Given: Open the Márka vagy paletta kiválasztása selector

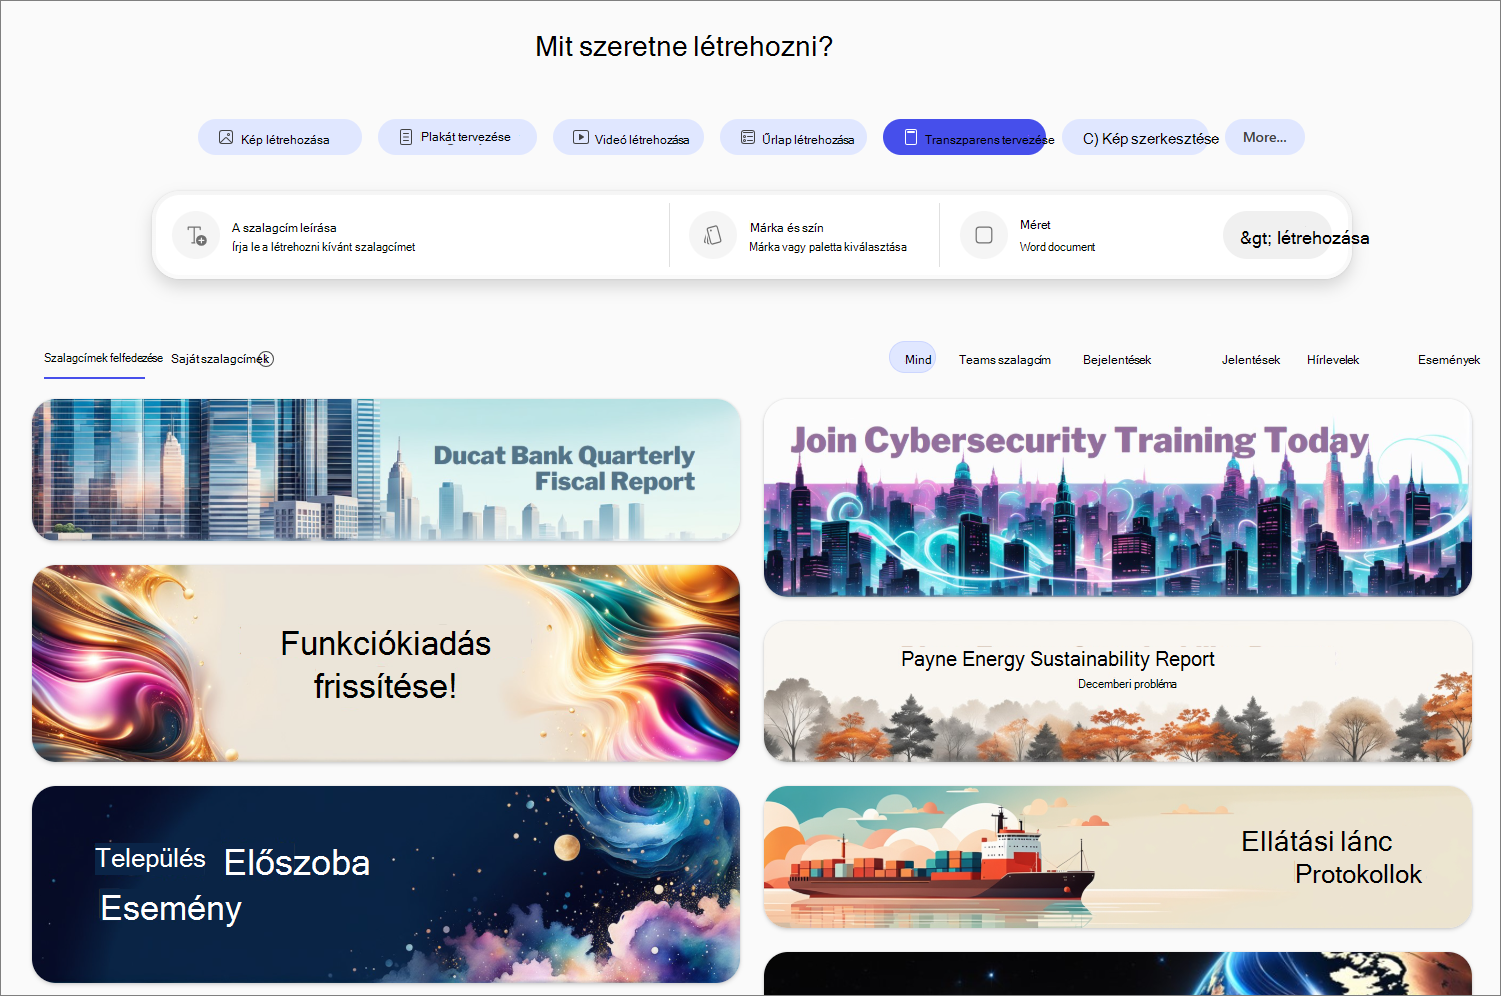Looking at the screenshot, I should [805, 236].
